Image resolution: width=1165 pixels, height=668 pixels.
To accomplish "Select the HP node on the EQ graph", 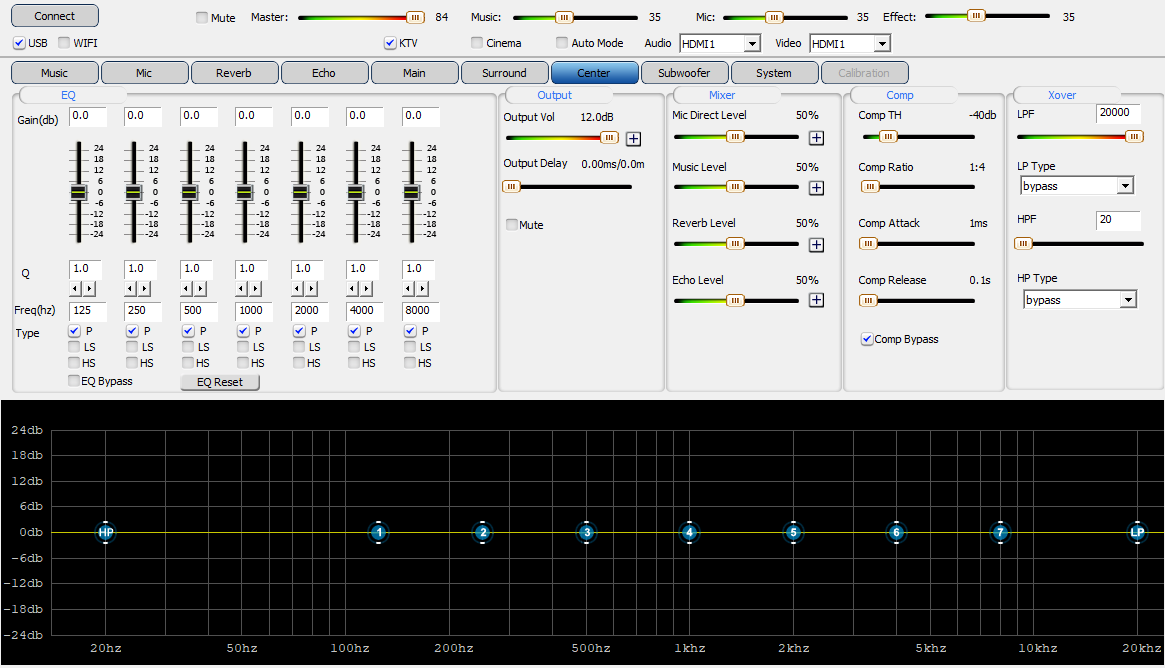I will click(106, 533).
